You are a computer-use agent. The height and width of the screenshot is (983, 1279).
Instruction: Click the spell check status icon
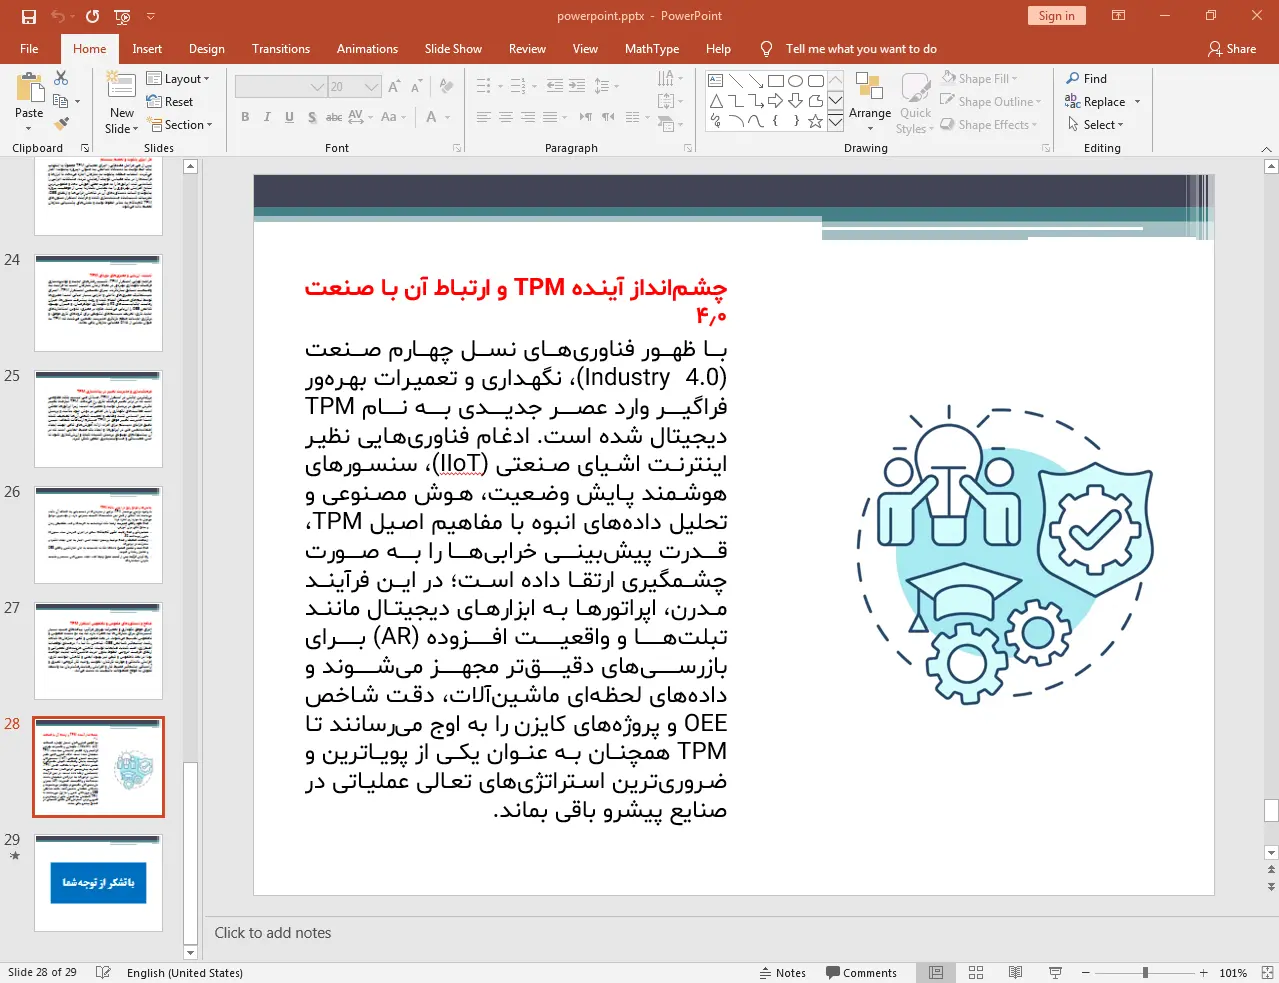point(103,972)
